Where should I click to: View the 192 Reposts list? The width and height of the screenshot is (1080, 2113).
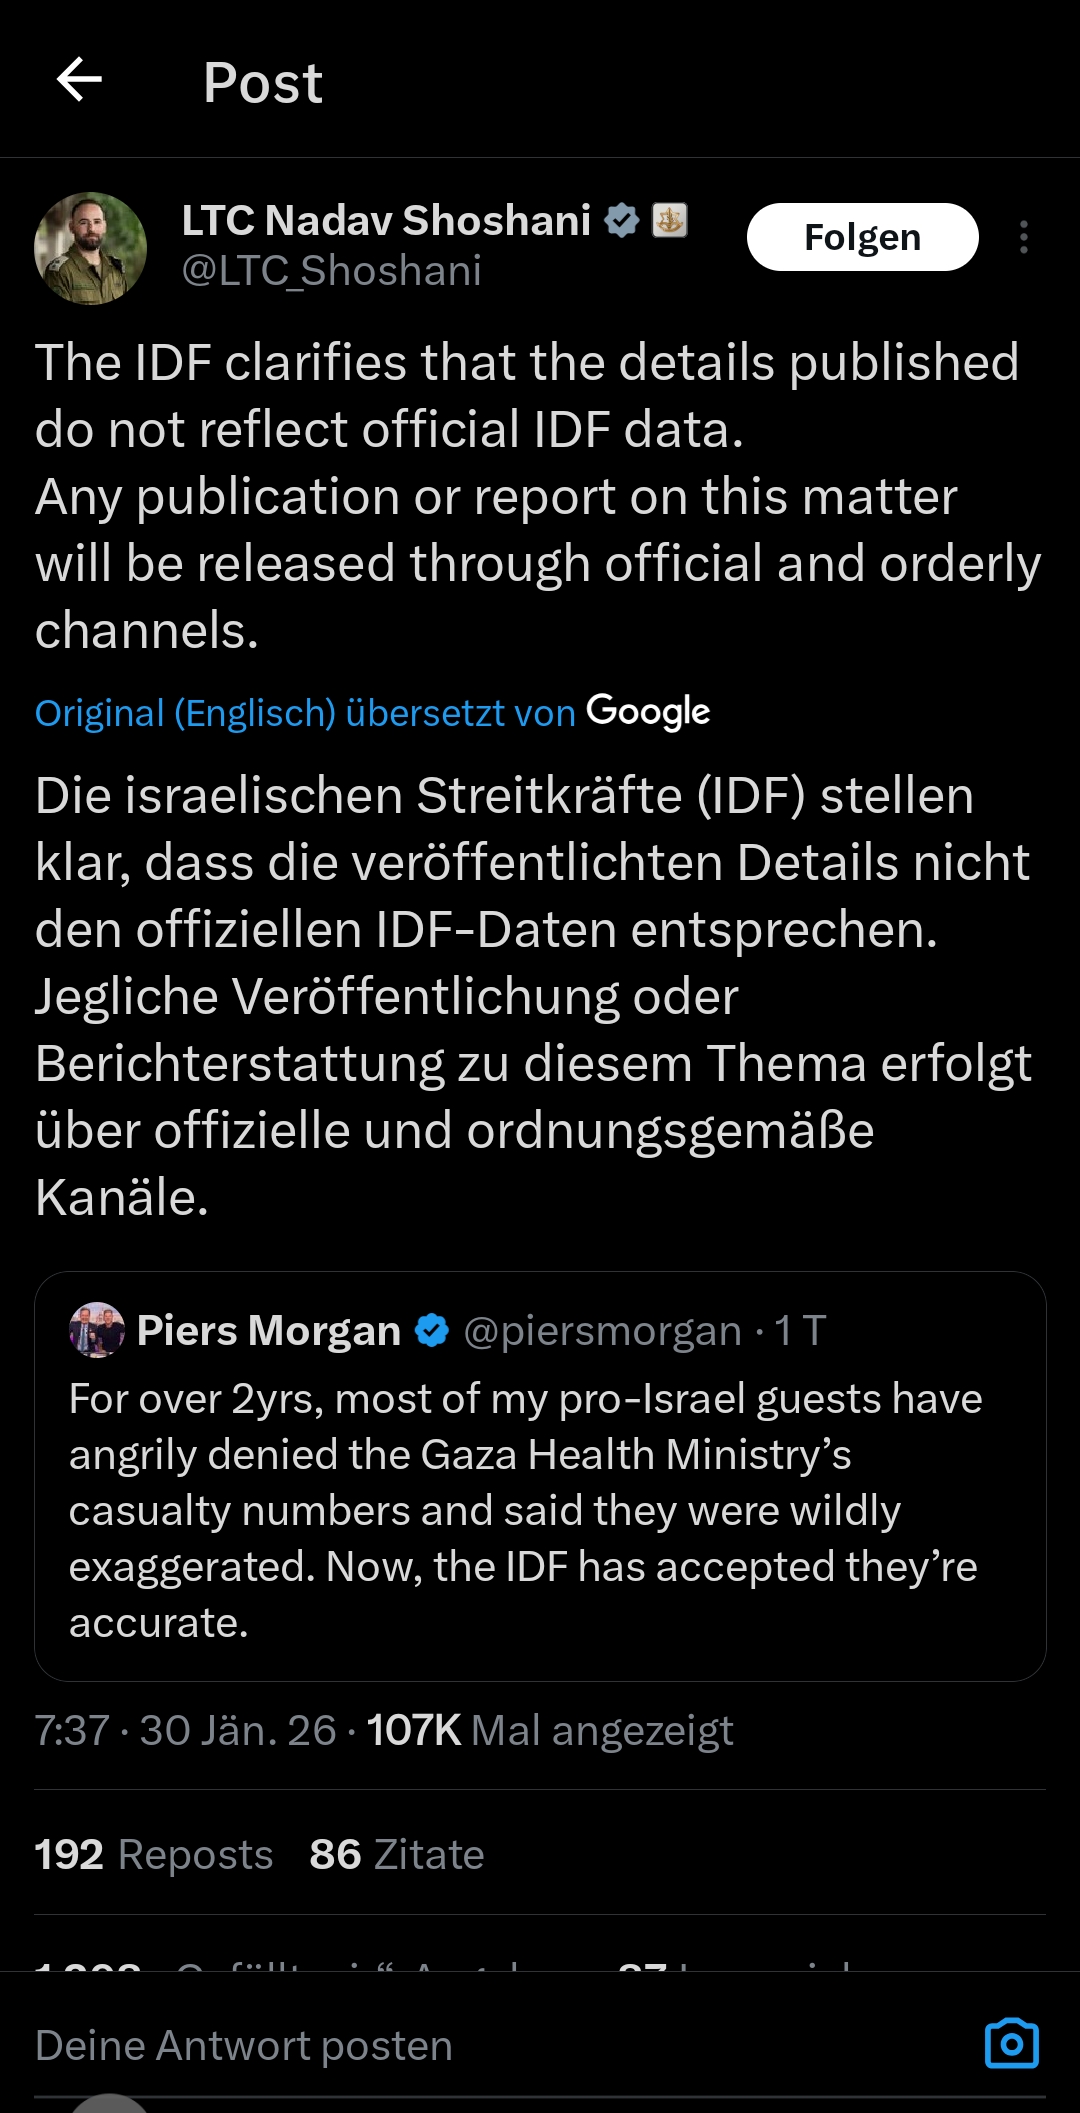tap(154, 1855)
